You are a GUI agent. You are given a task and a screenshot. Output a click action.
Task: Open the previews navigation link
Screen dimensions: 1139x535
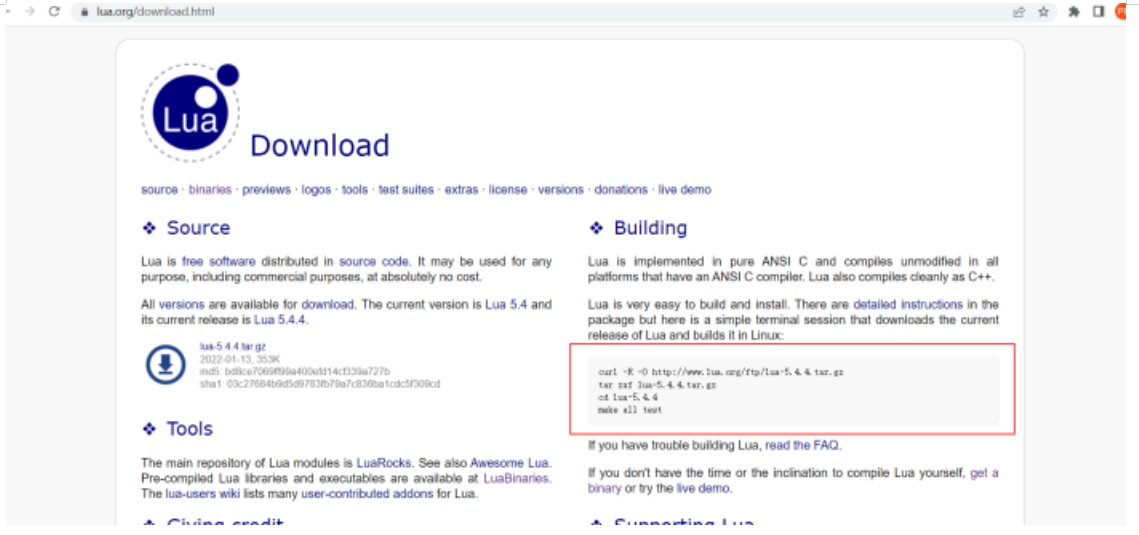pyautogui.click(x=267, y=189)
